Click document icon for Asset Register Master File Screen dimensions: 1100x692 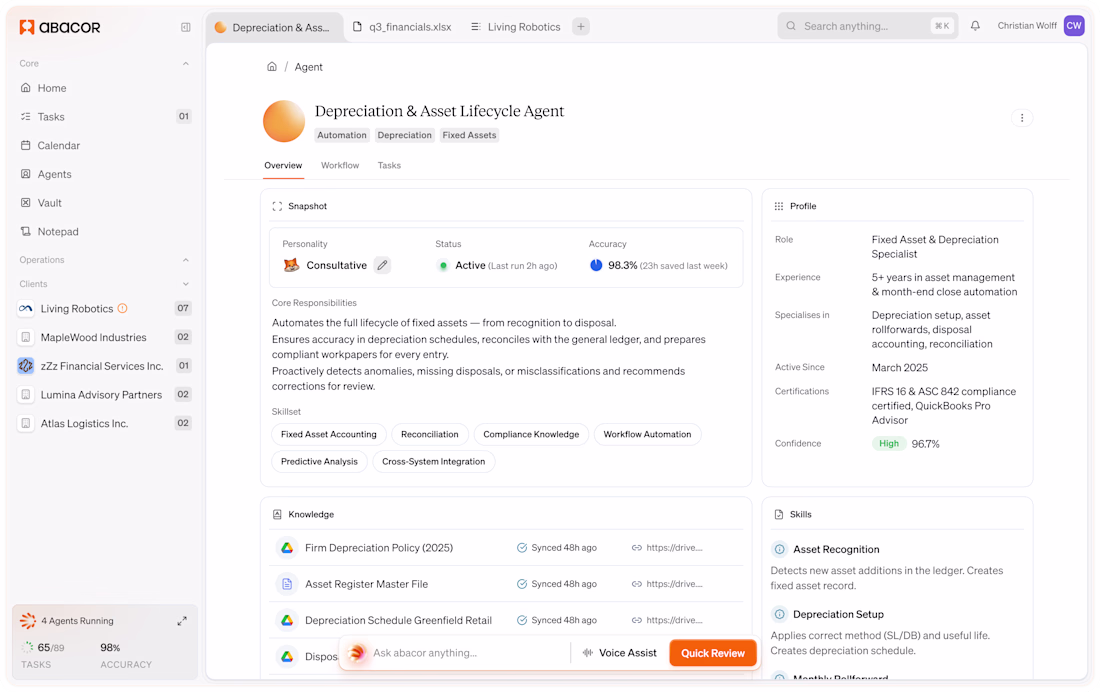287,584
